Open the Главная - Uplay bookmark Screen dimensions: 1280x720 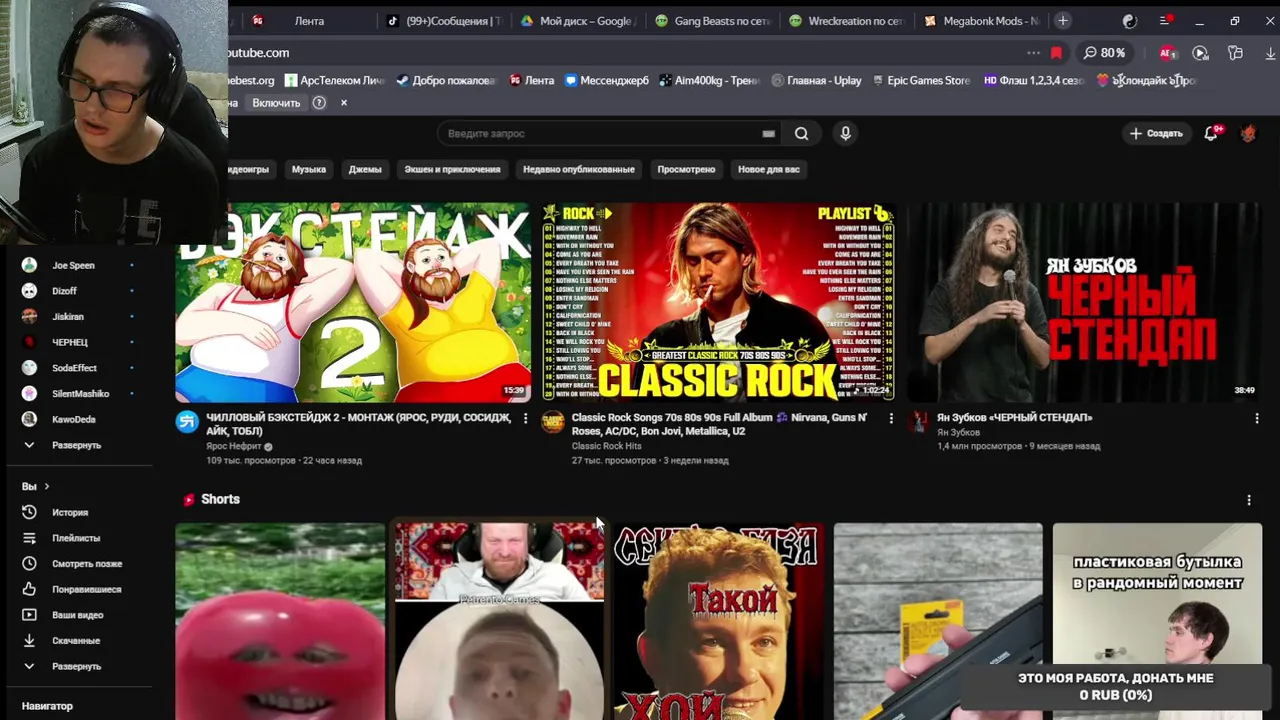pyautogui.click(x=816, y=80)
